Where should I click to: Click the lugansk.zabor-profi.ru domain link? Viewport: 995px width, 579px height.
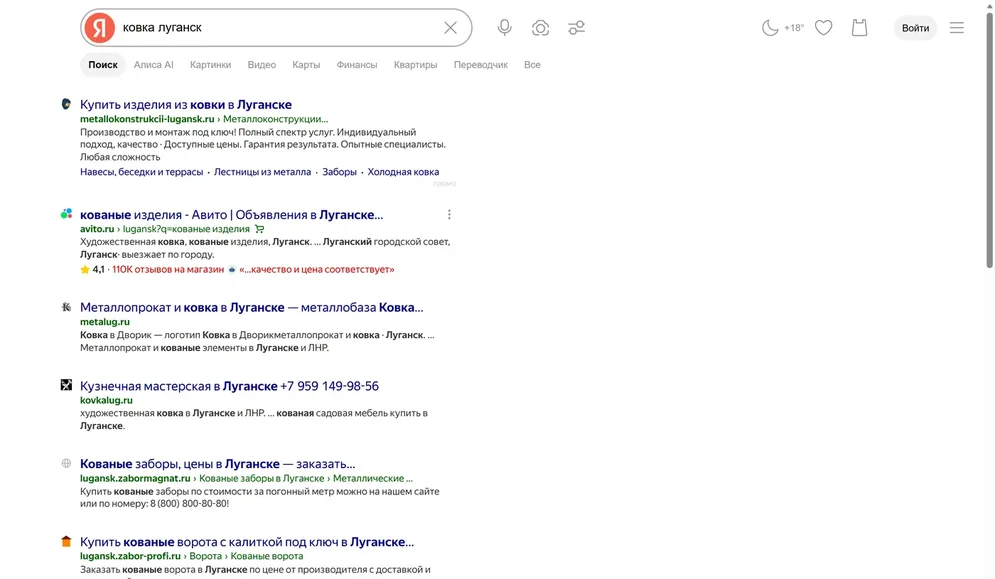coord(131,556)
